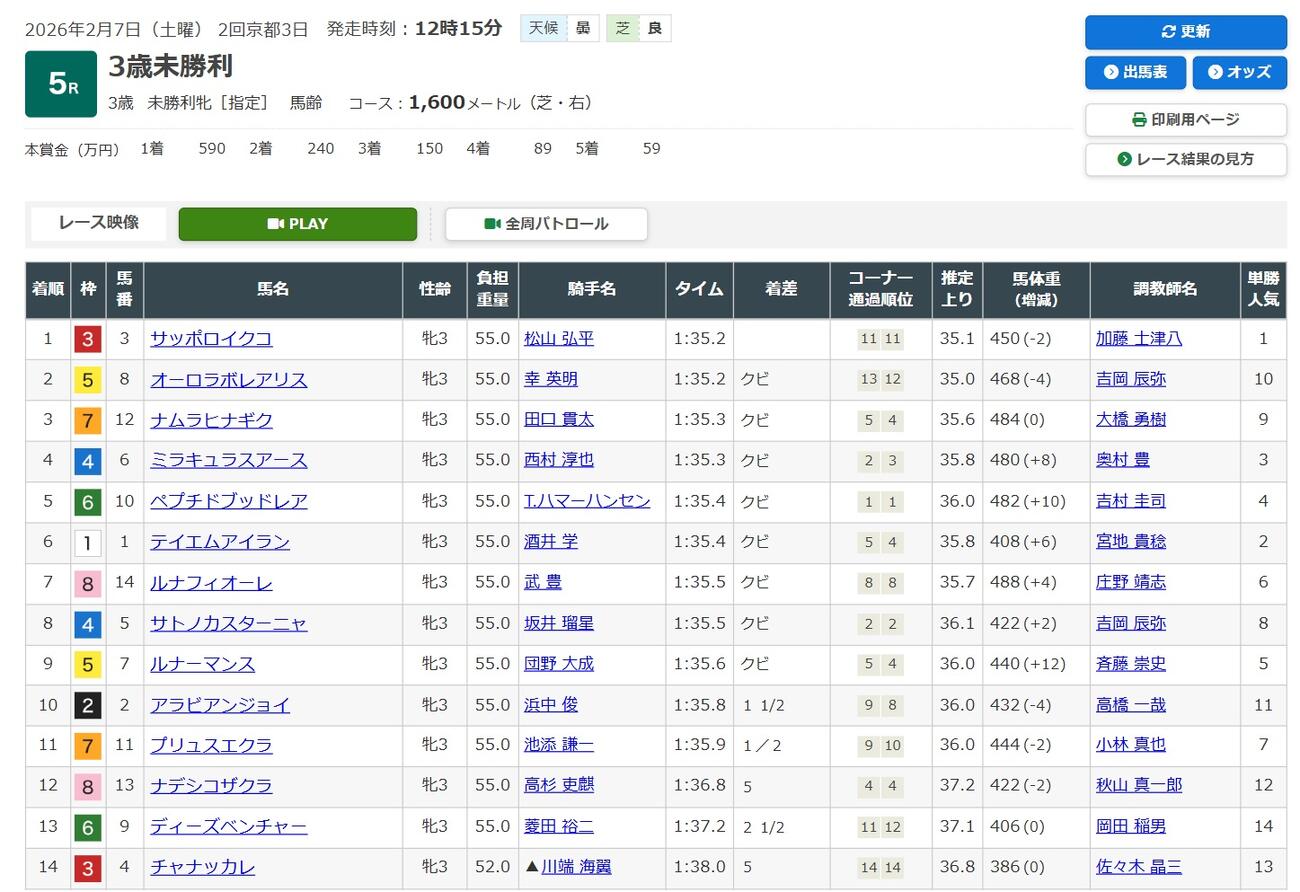This screenshot has width=1300, height=892.
Task: Open horse サッポロイクコ page
Action: click(211, 339)
